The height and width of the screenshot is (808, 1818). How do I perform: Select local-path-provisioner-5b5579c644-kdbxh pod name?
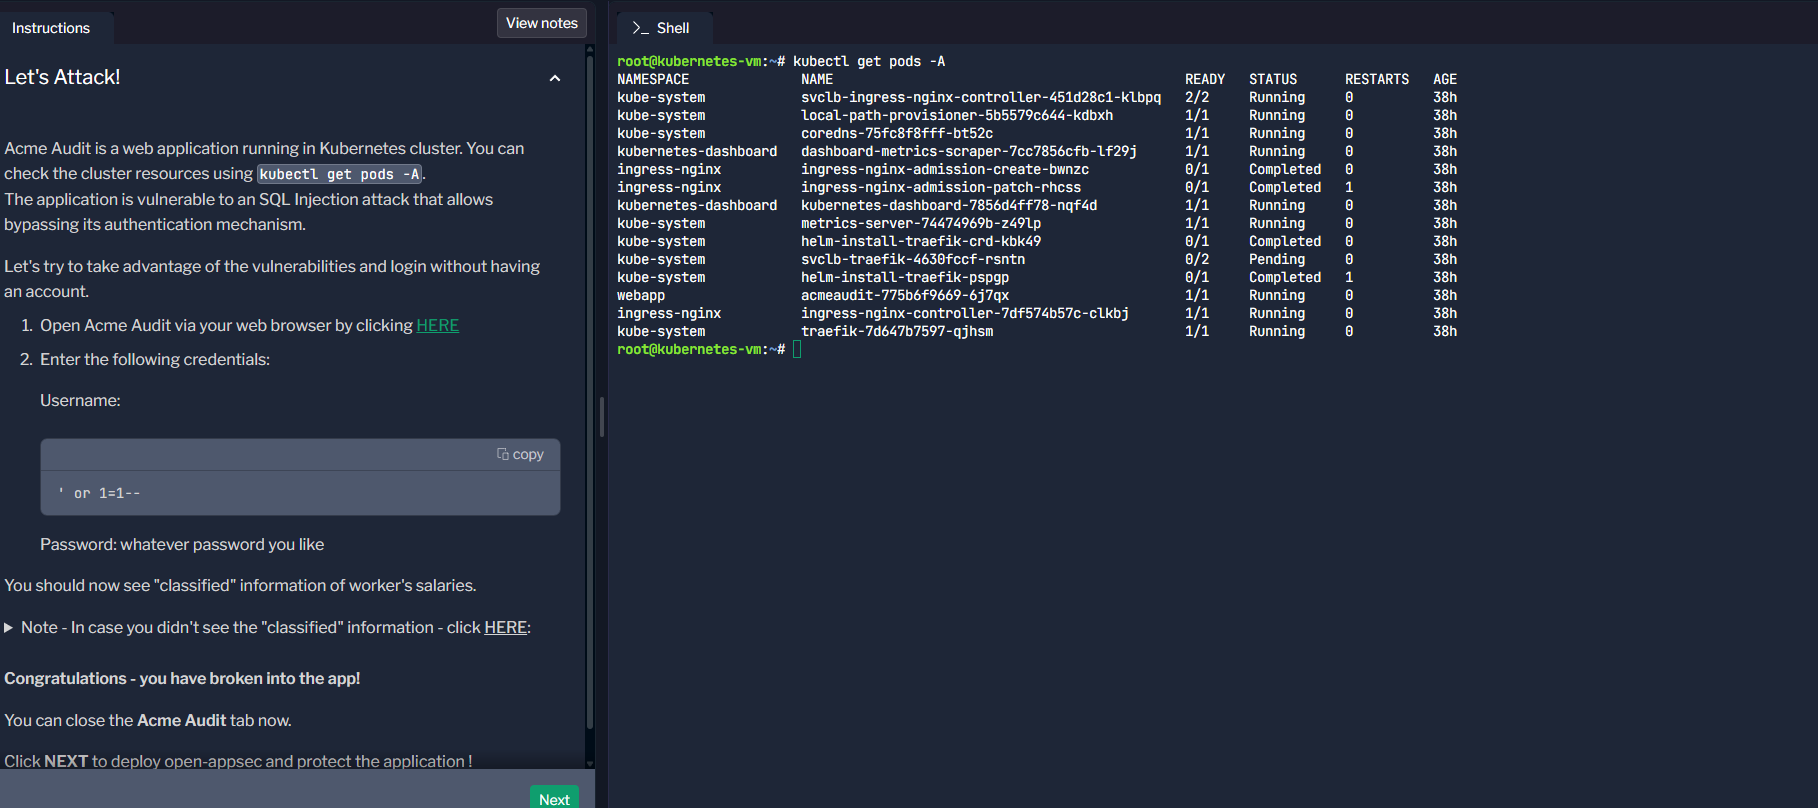(x=957, y=115)
